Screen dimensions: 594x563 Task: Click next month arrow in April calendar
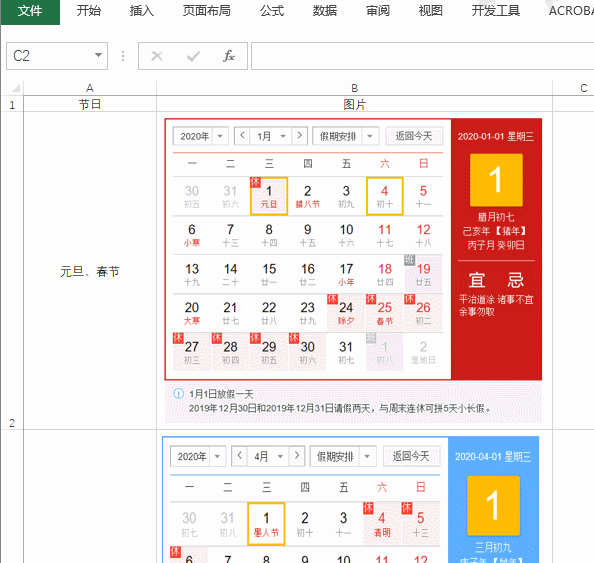click(x=297, y=456)
